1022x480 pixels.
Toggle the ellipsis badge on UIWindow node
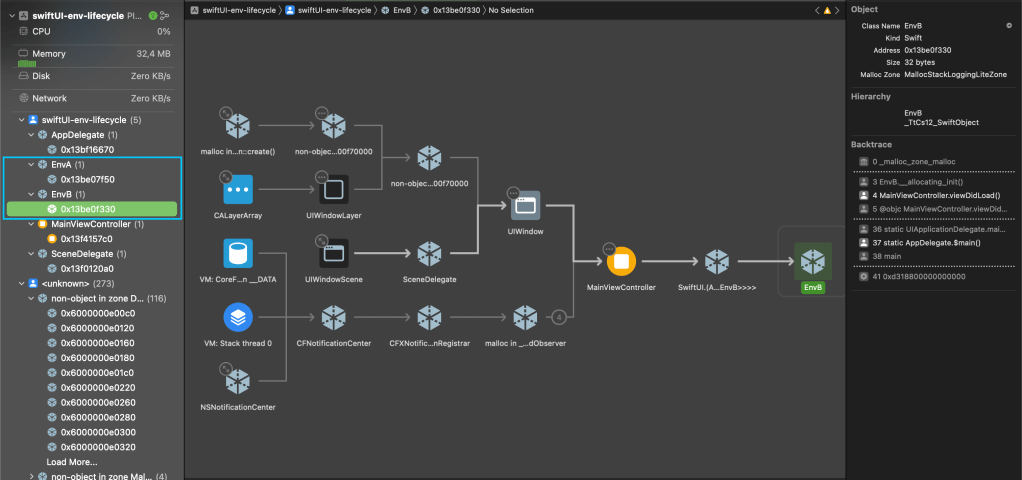[514, 193]
